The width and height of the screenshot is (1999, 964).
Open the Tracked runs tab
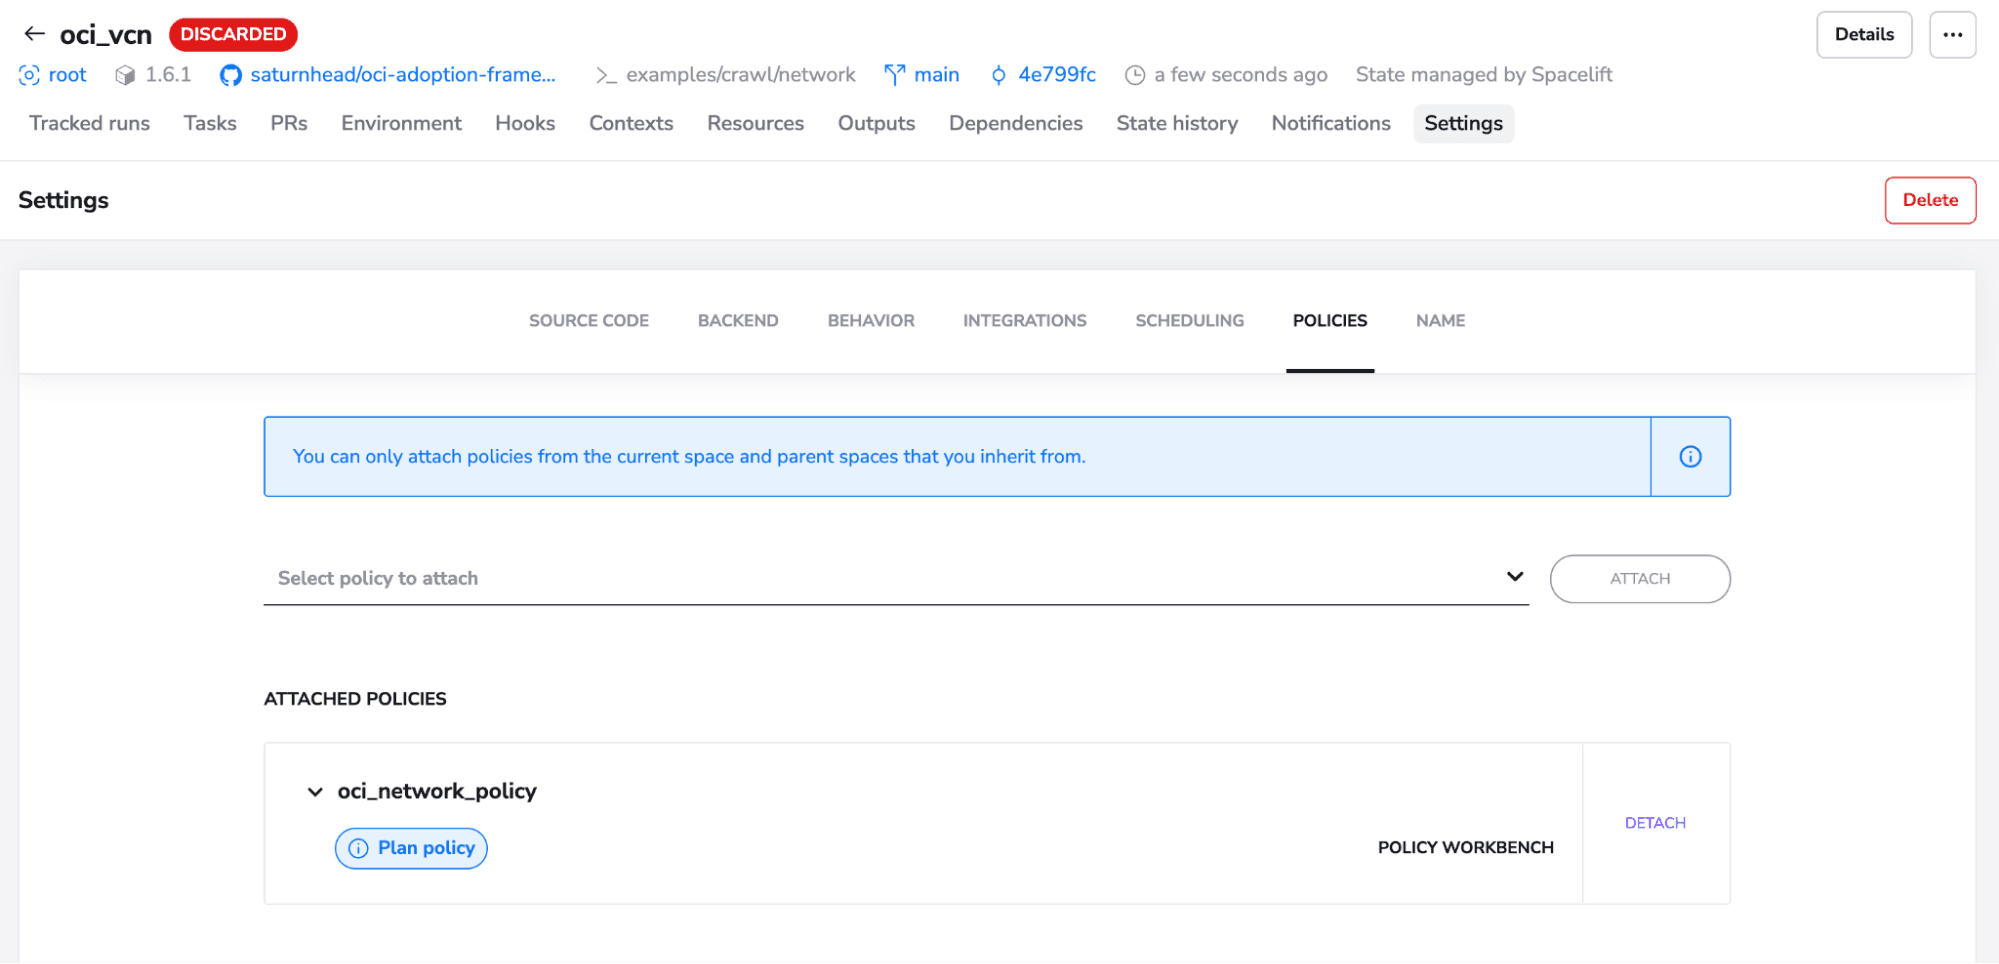click(x=89, y=123)
